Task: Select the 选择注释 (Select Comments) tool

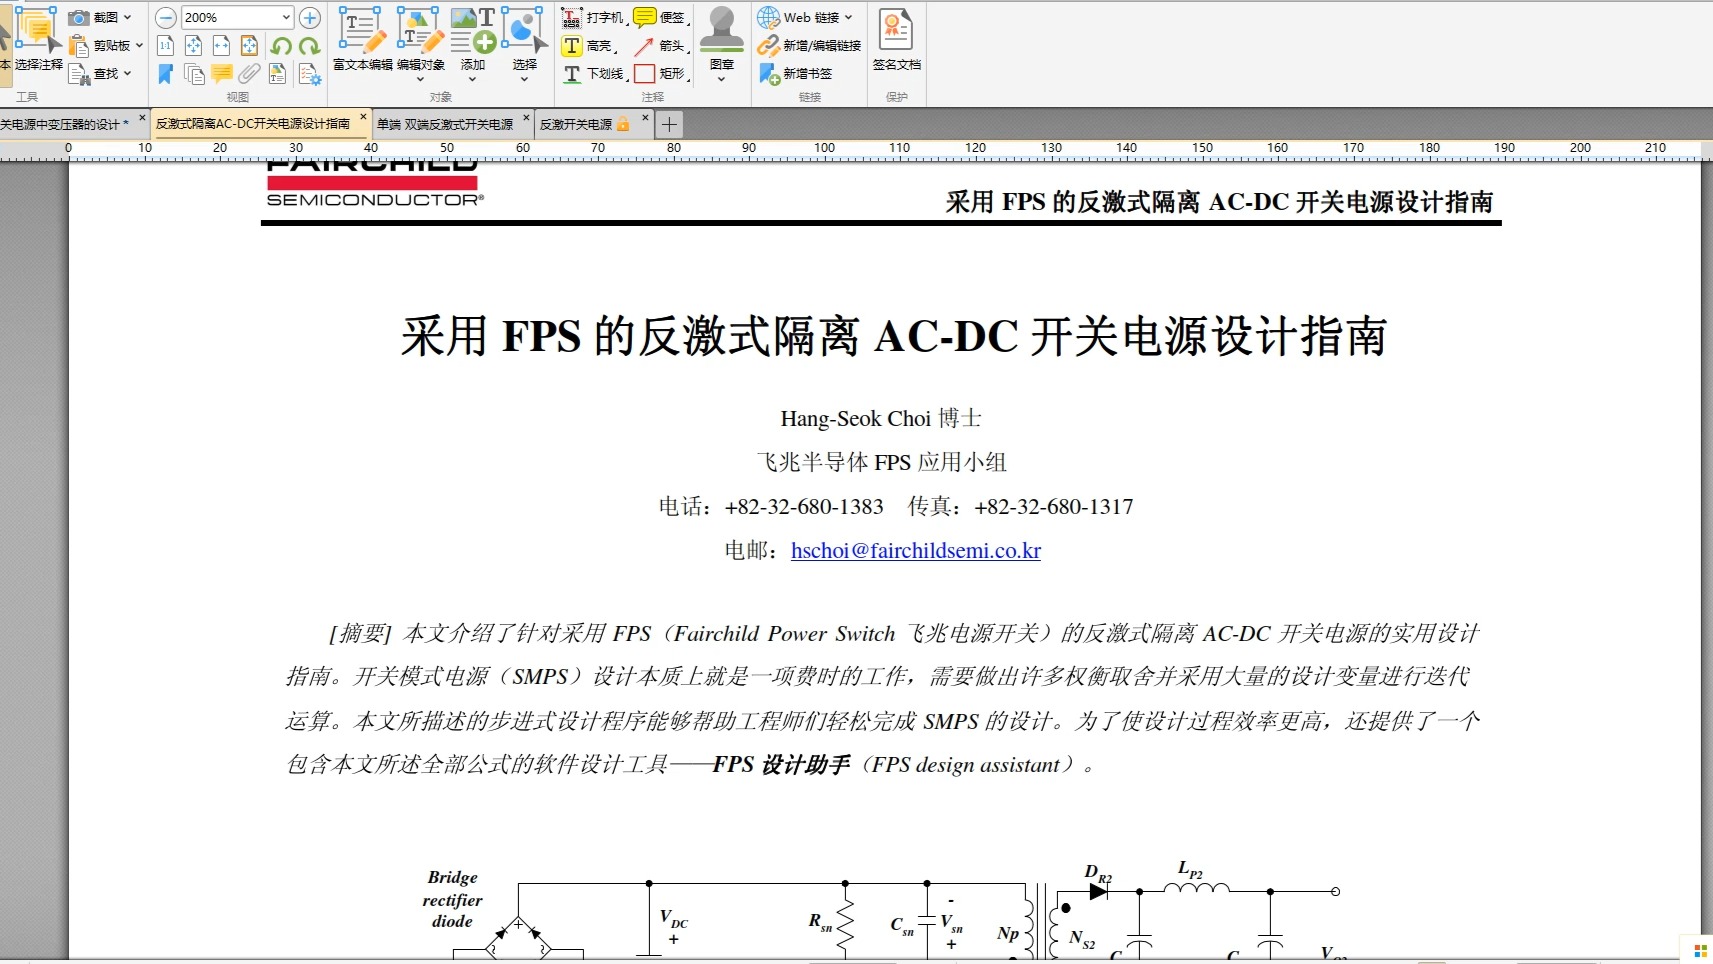Action: 37,40
